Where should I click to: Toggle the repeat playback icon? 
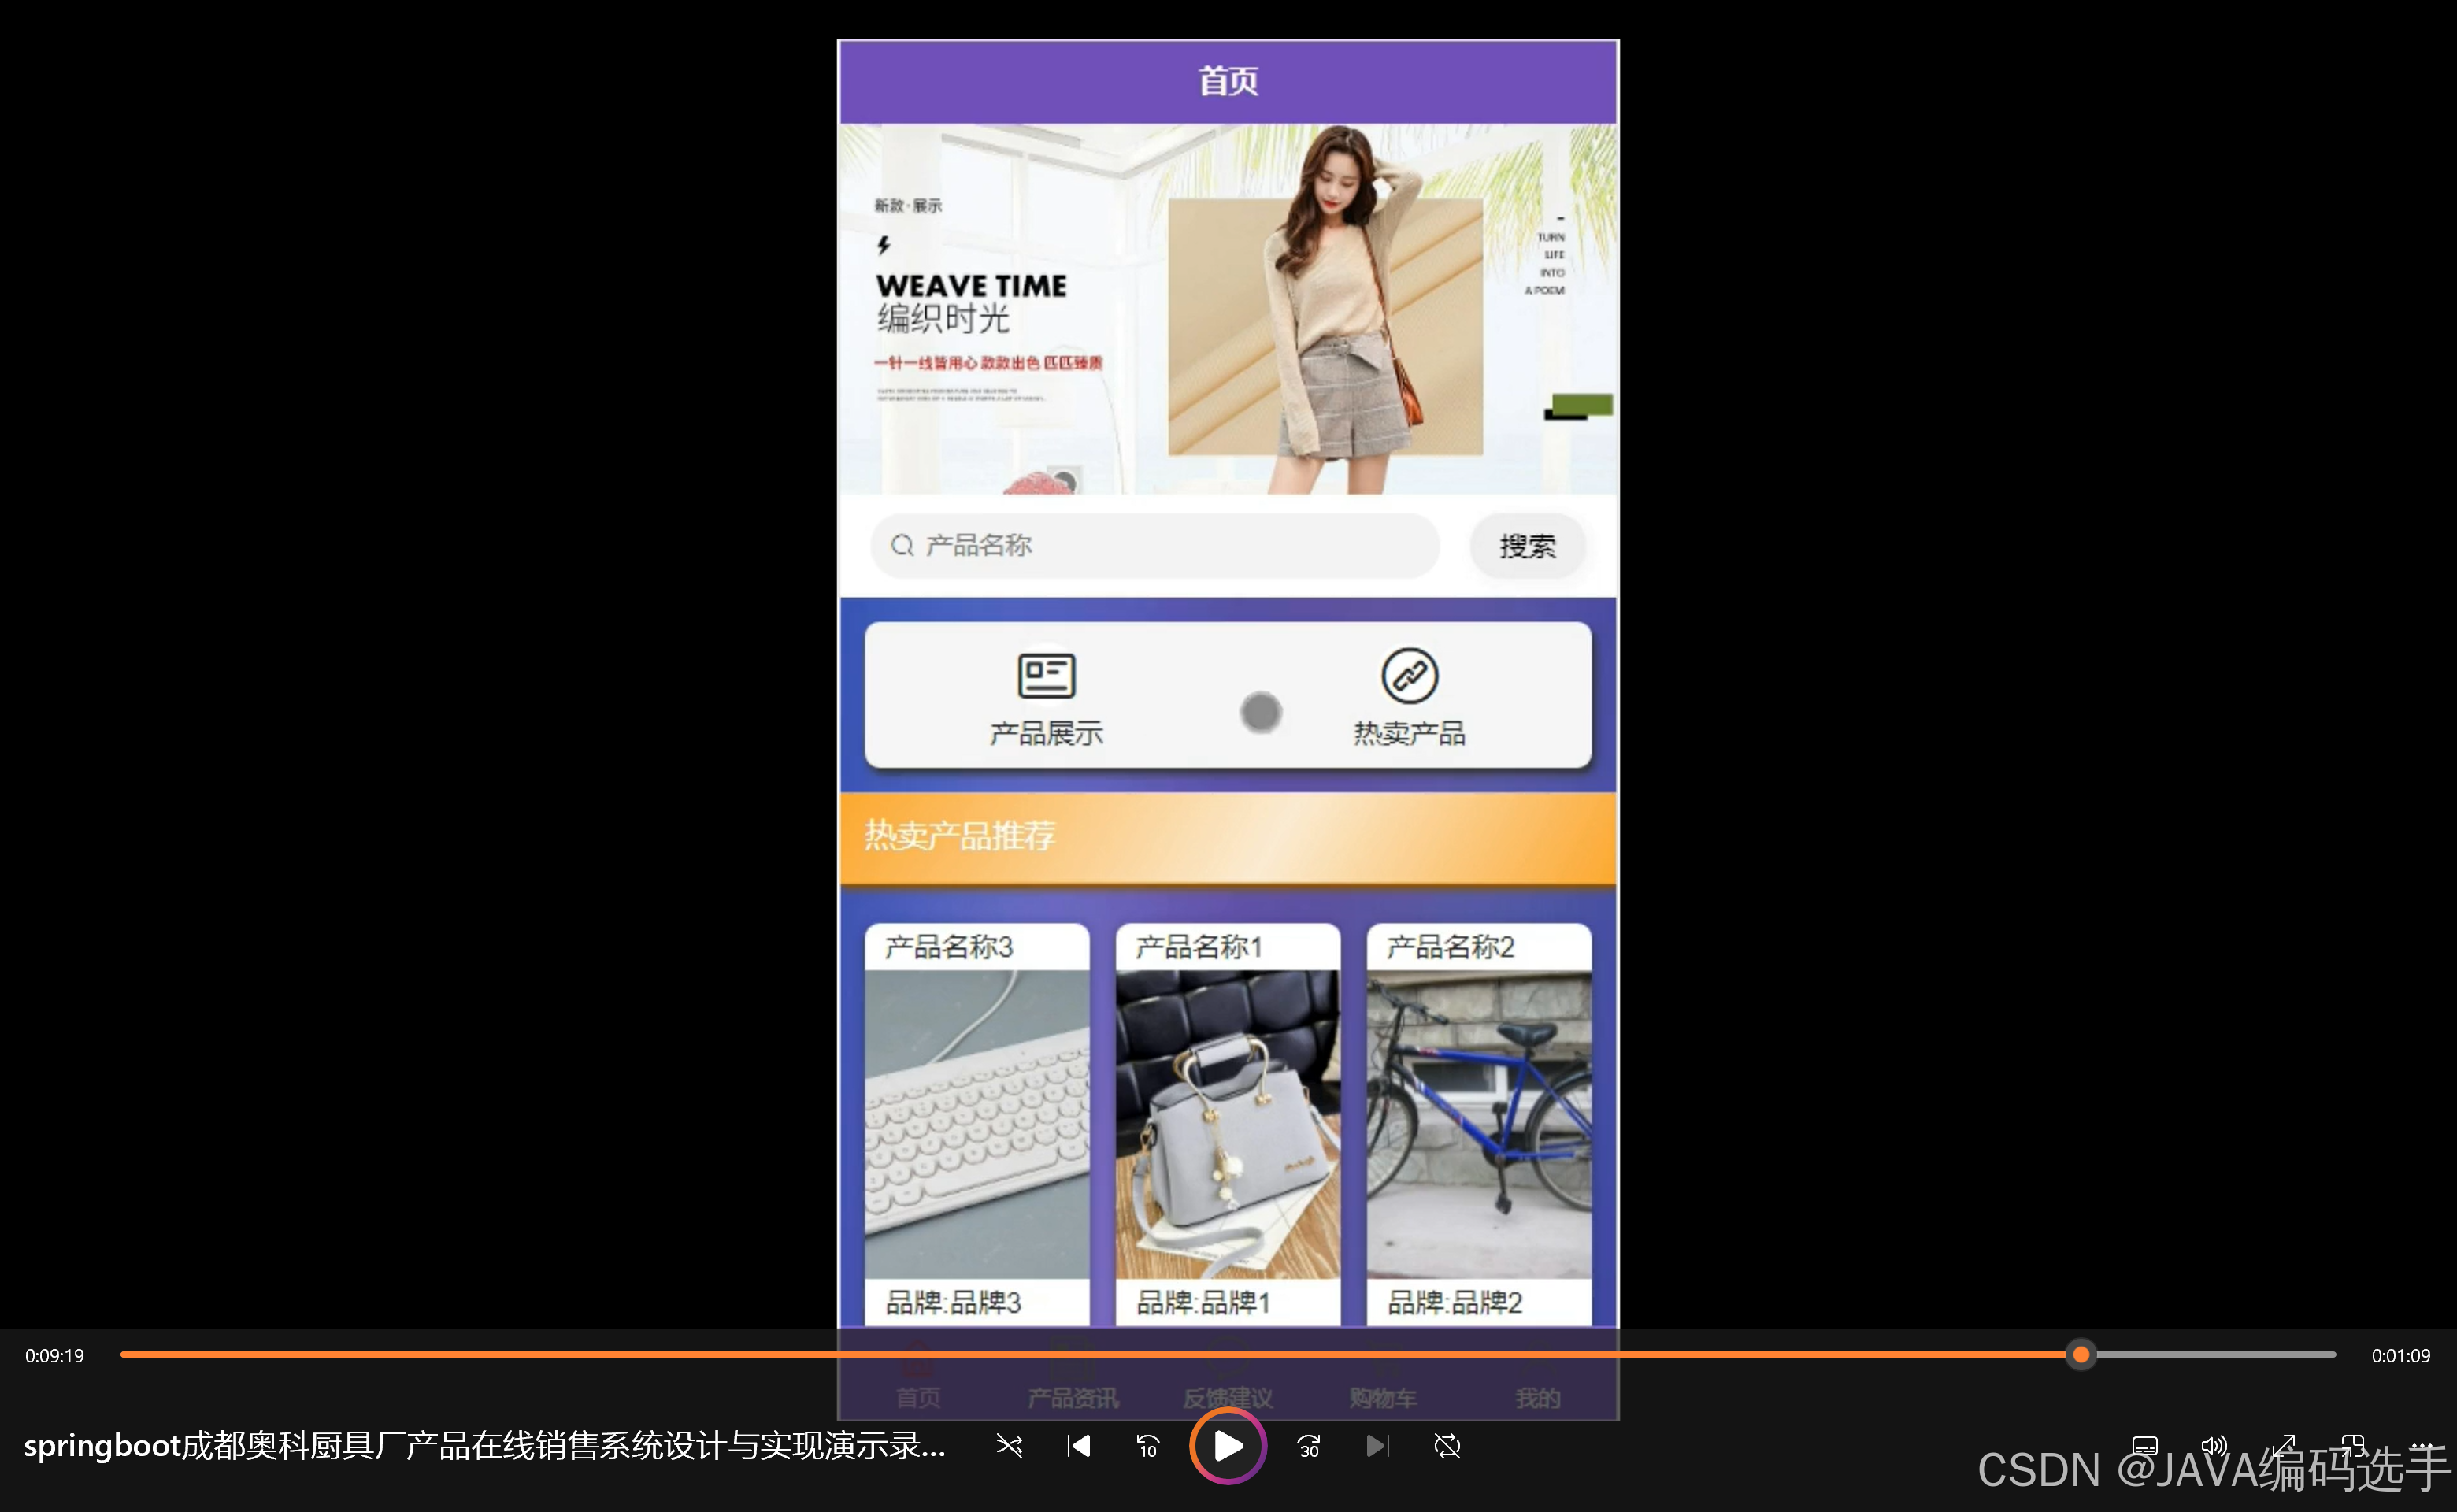[x=1447, y=1446]
